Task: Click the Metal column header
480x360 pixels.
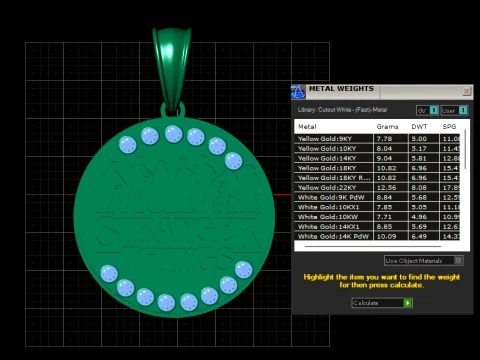Action: pyautogui.click(x=307, y=127)
